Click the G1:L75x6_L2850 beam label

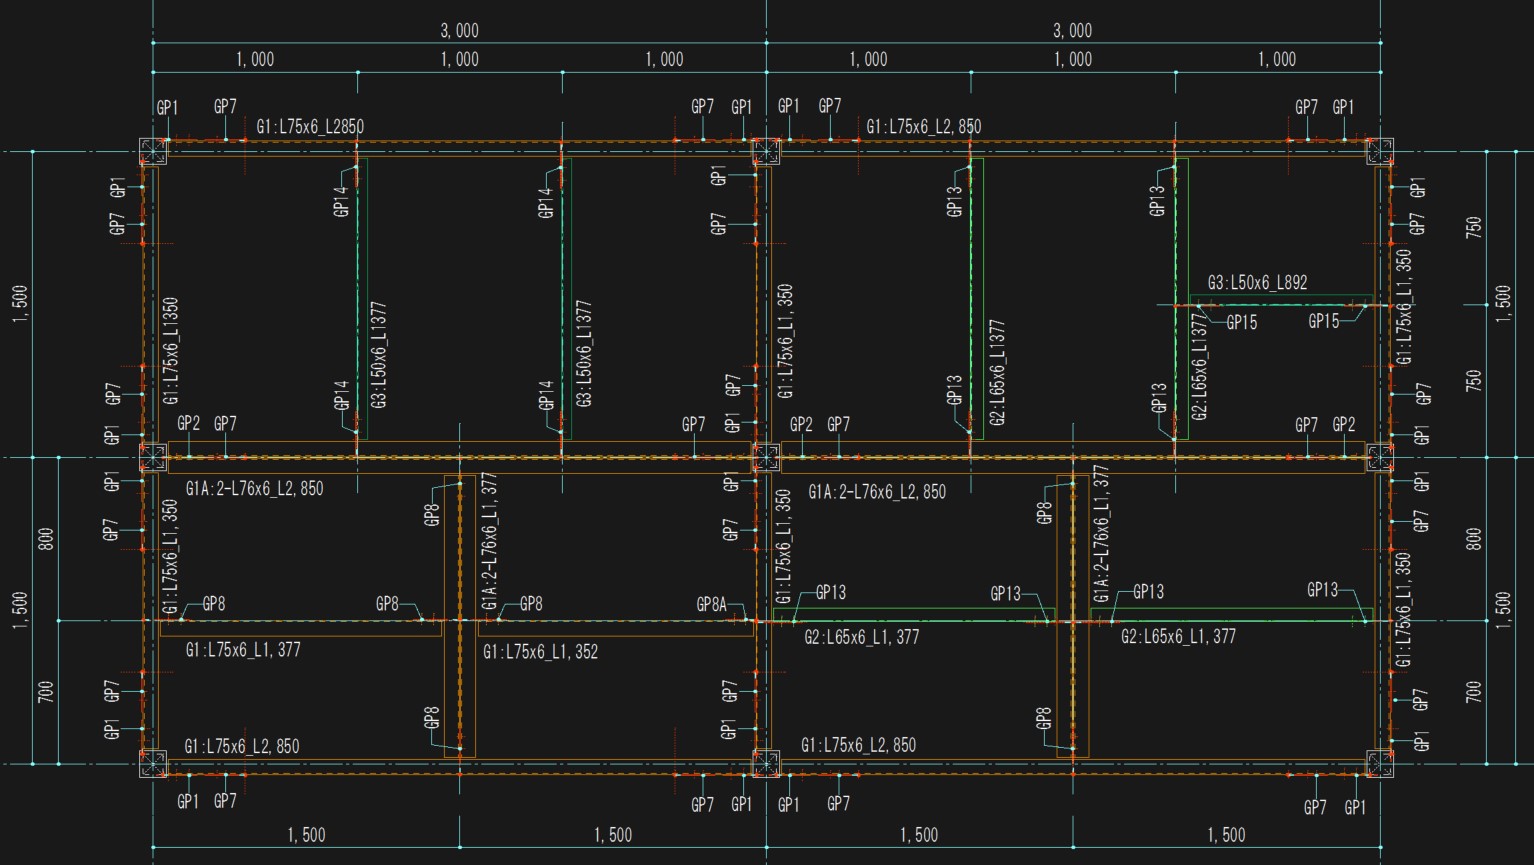(x=310, y=127)
